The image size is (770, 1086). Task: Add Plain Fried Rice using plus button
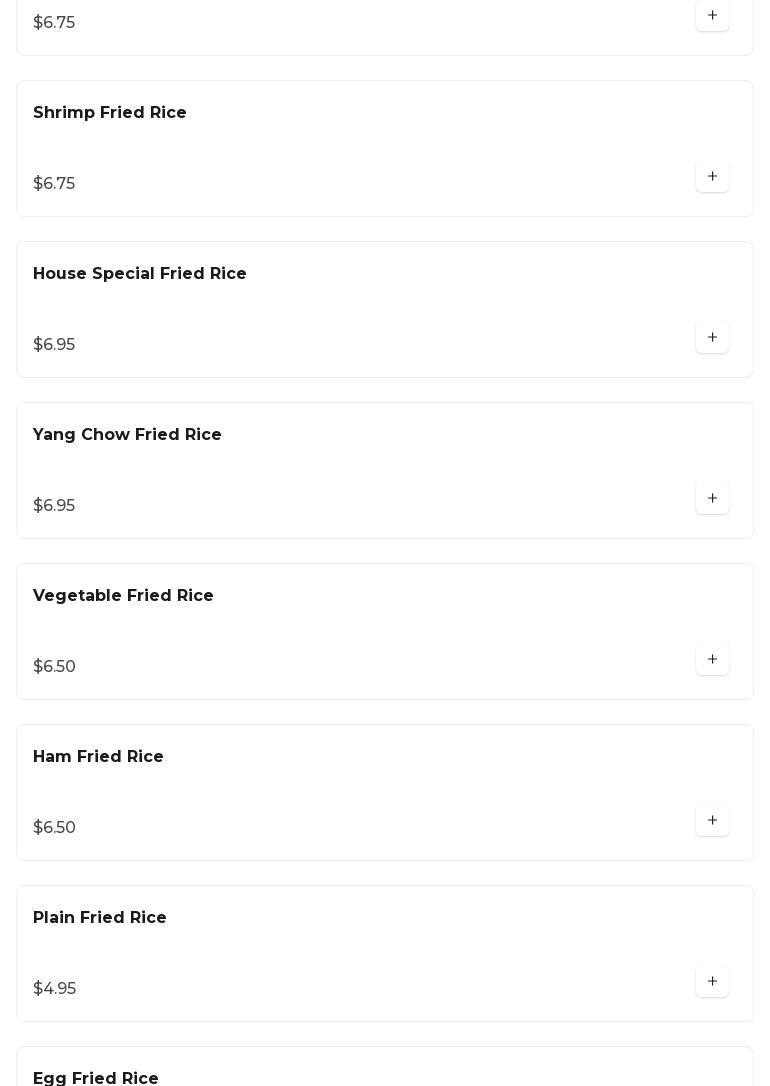pyautogui.click(x=712, y=982)
